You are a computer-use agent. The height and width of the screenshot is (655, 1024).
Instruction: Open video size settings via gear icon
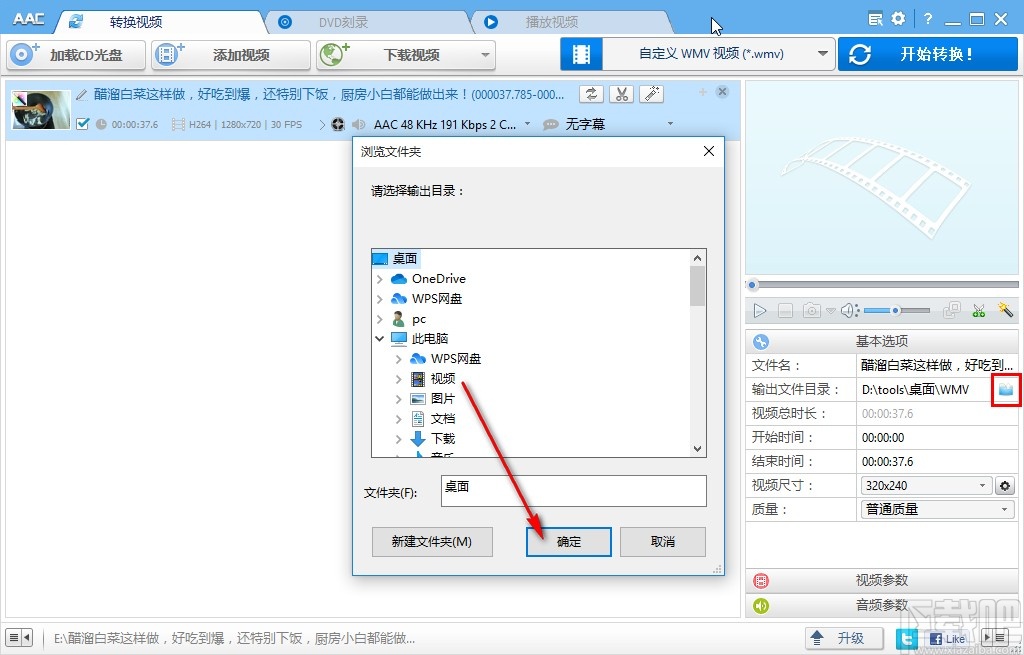point(1005,485)
